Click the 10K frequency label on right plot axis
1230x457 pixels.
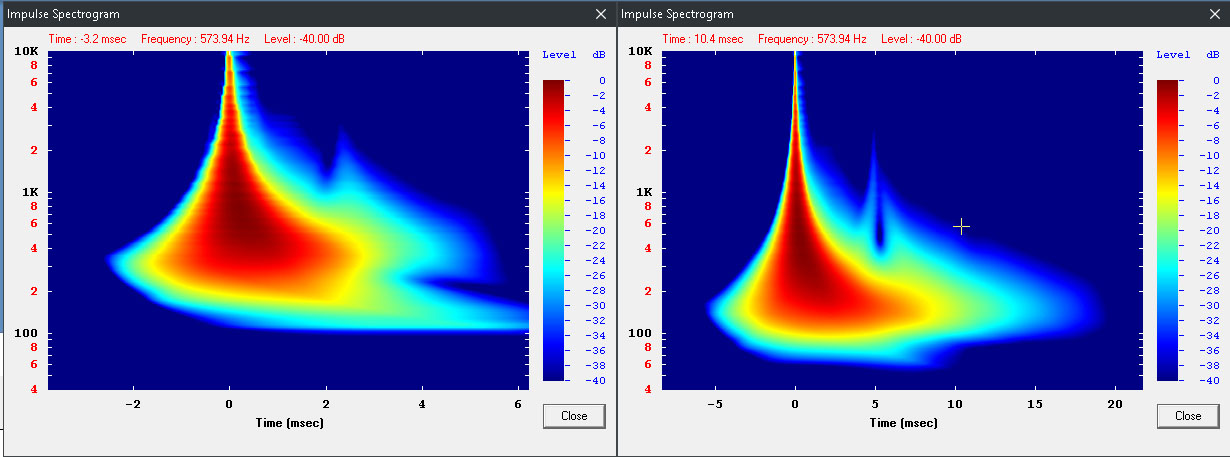pos(642,52)
